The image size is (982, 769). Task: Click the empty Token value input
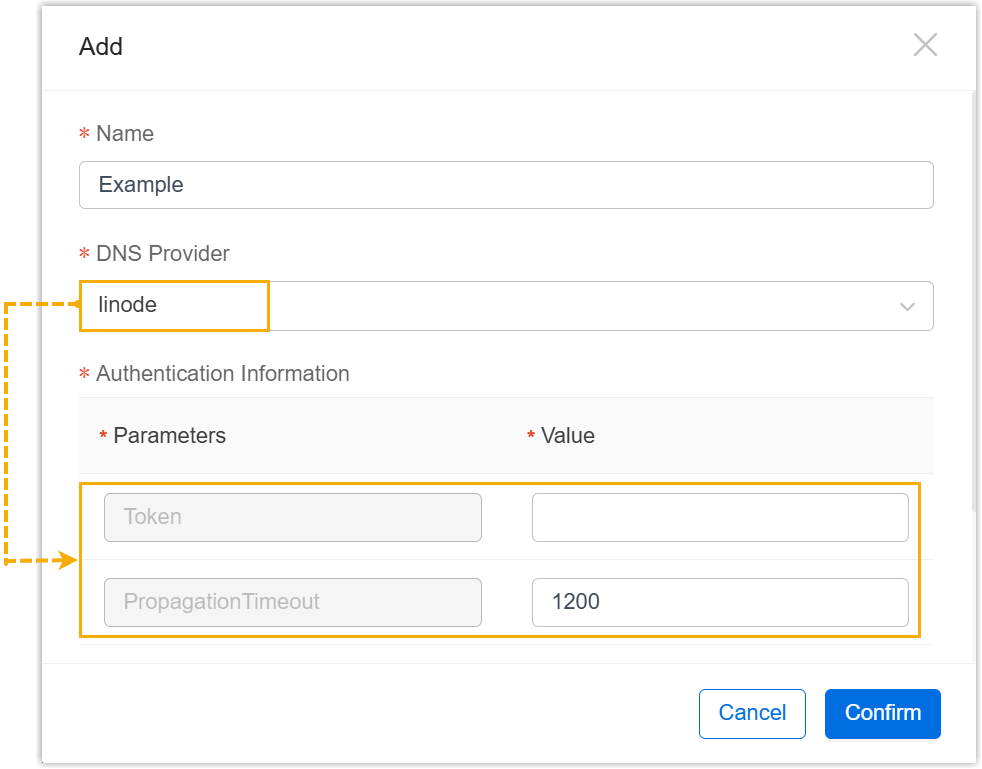coord(719,517)
